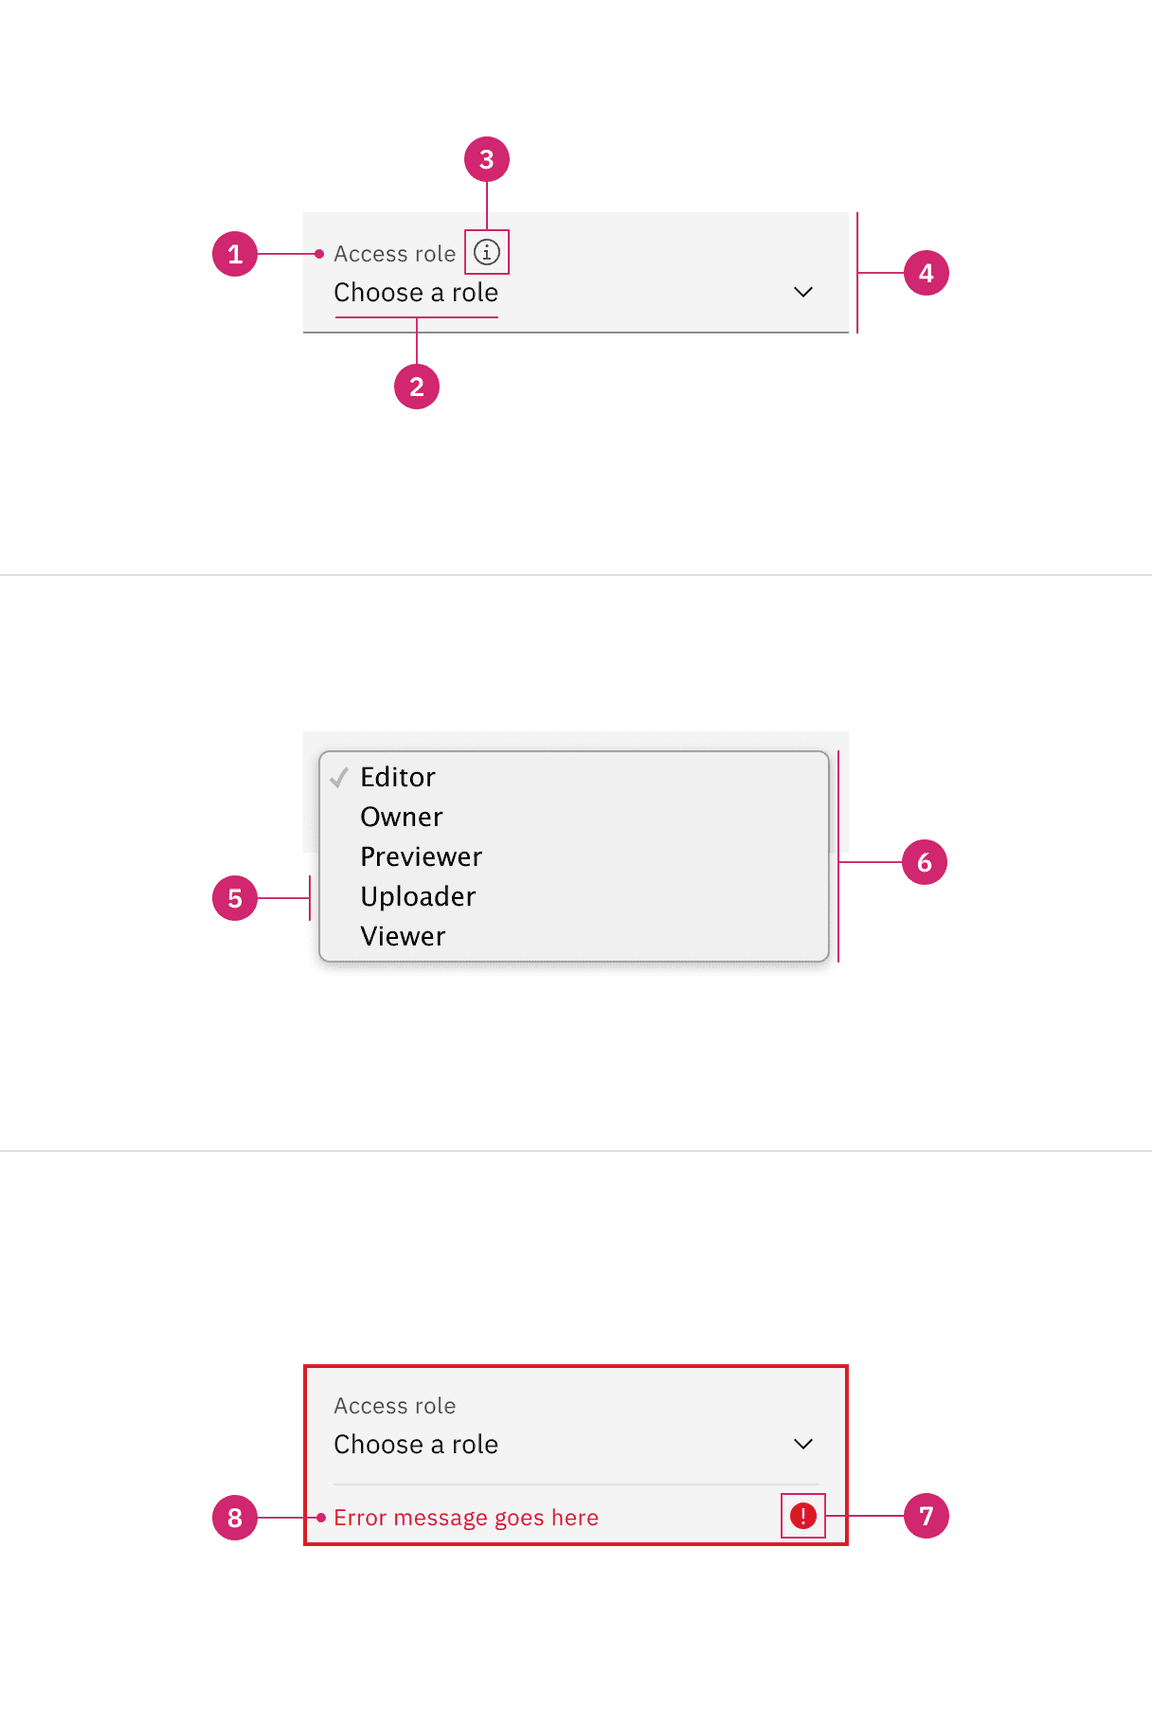1152x1728 pixels.
Task: Click the checkmark beside Editor
Action: pos(339,777)
